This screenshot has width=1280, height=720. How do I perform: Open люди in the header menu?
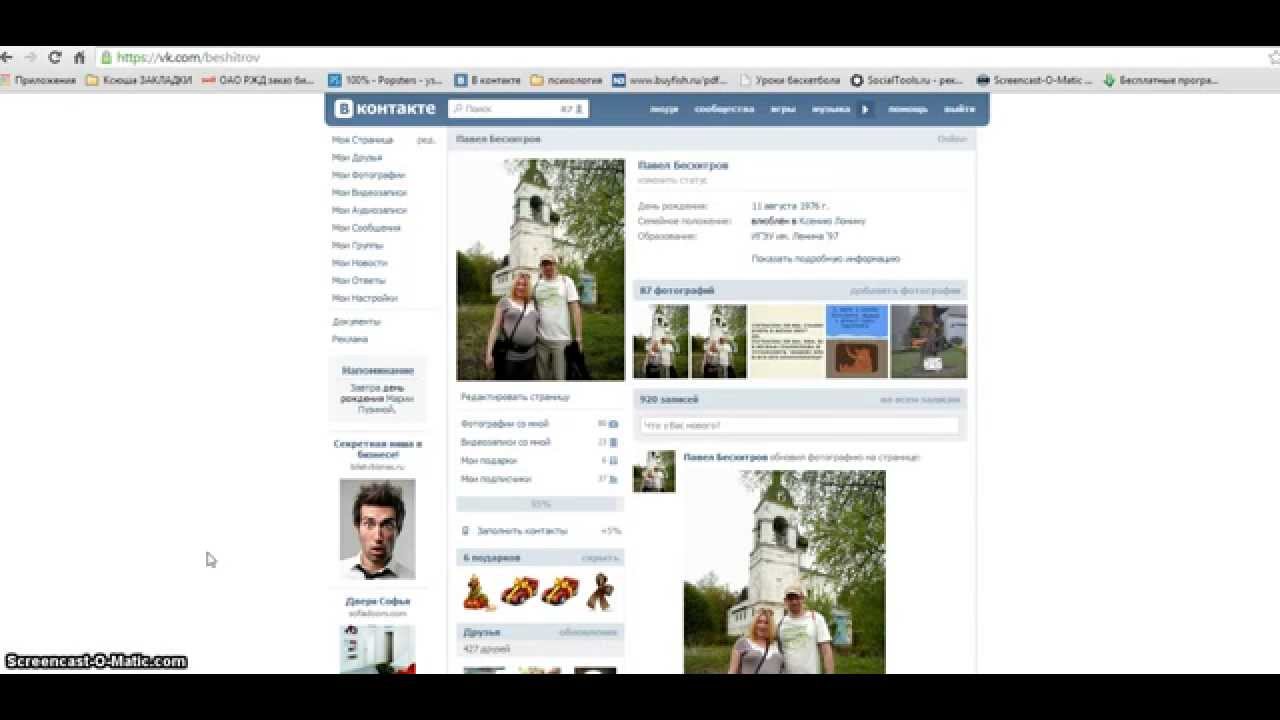tap(663, 109)
